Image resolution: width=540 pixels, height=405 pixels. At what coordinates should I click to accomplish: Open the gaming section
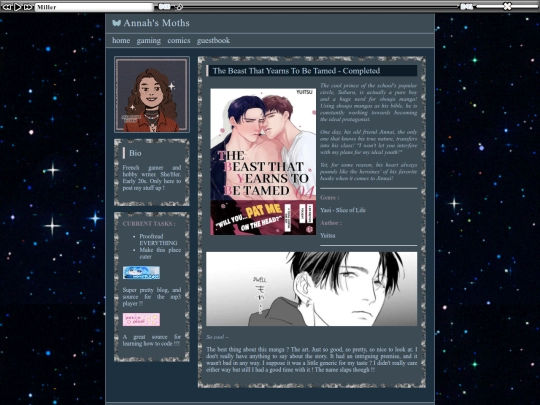tap(148, 41)
